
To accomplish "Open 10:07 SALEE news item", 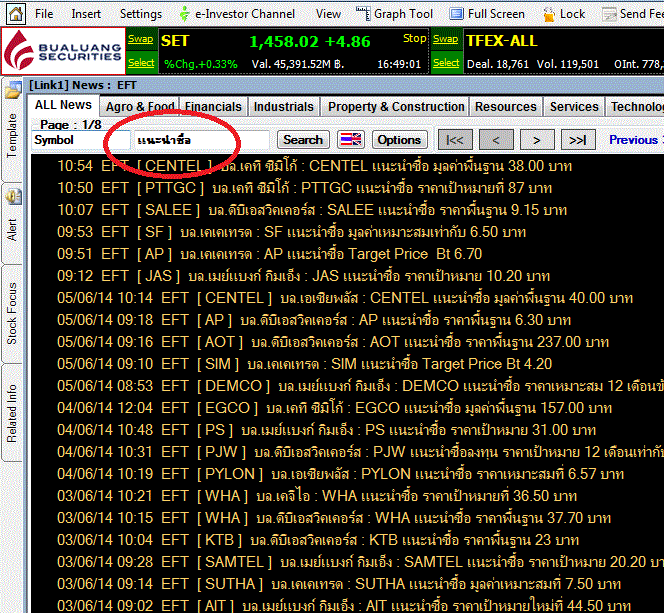I will pos(312,210).
